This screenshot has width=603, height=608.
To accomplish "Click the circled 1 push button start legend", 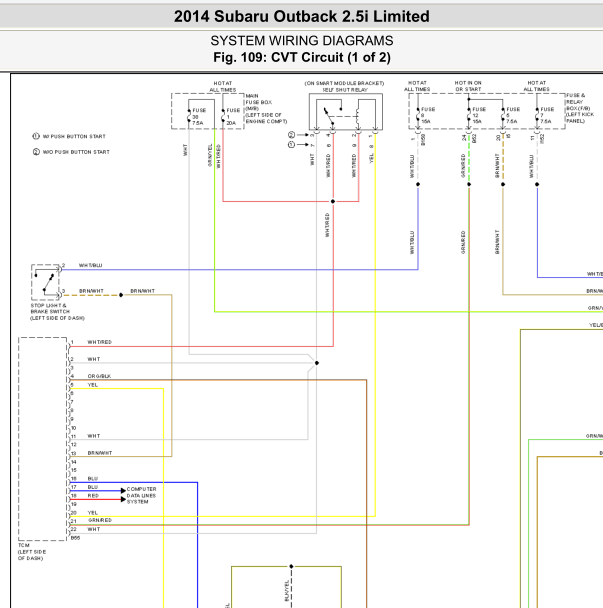I will [69, 136].
